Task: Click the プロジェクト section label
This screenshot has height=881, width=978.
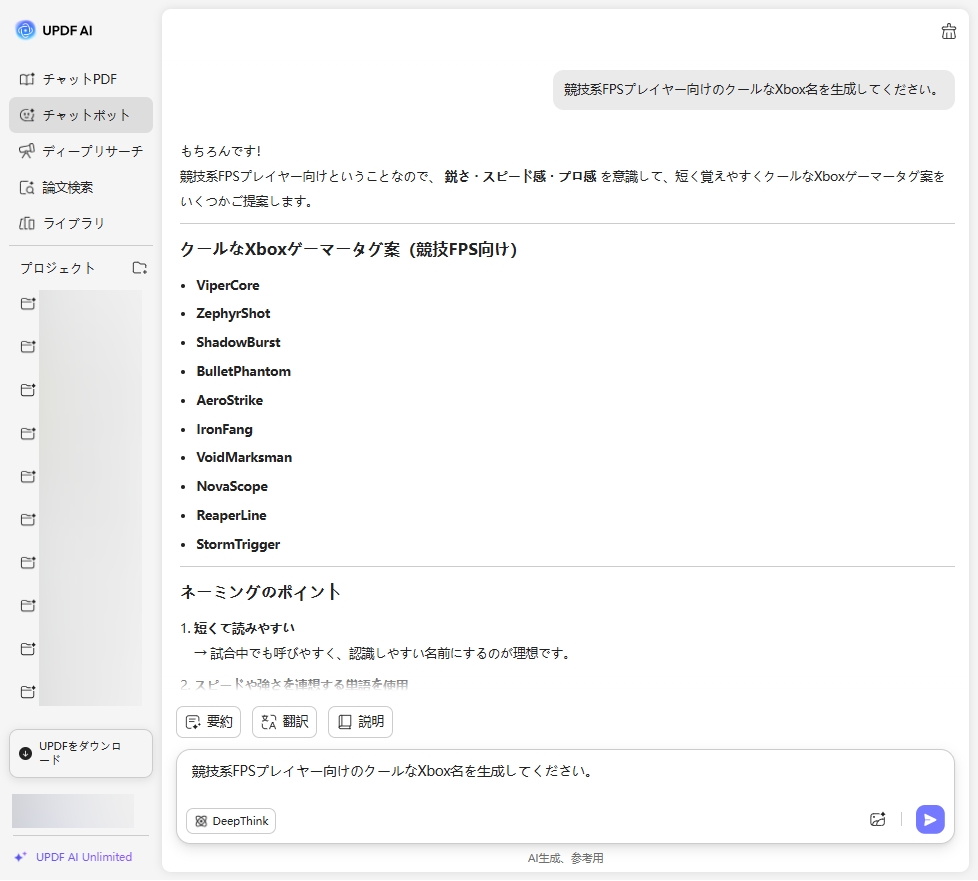Action: pyautogui.click(x=57, y=268)
